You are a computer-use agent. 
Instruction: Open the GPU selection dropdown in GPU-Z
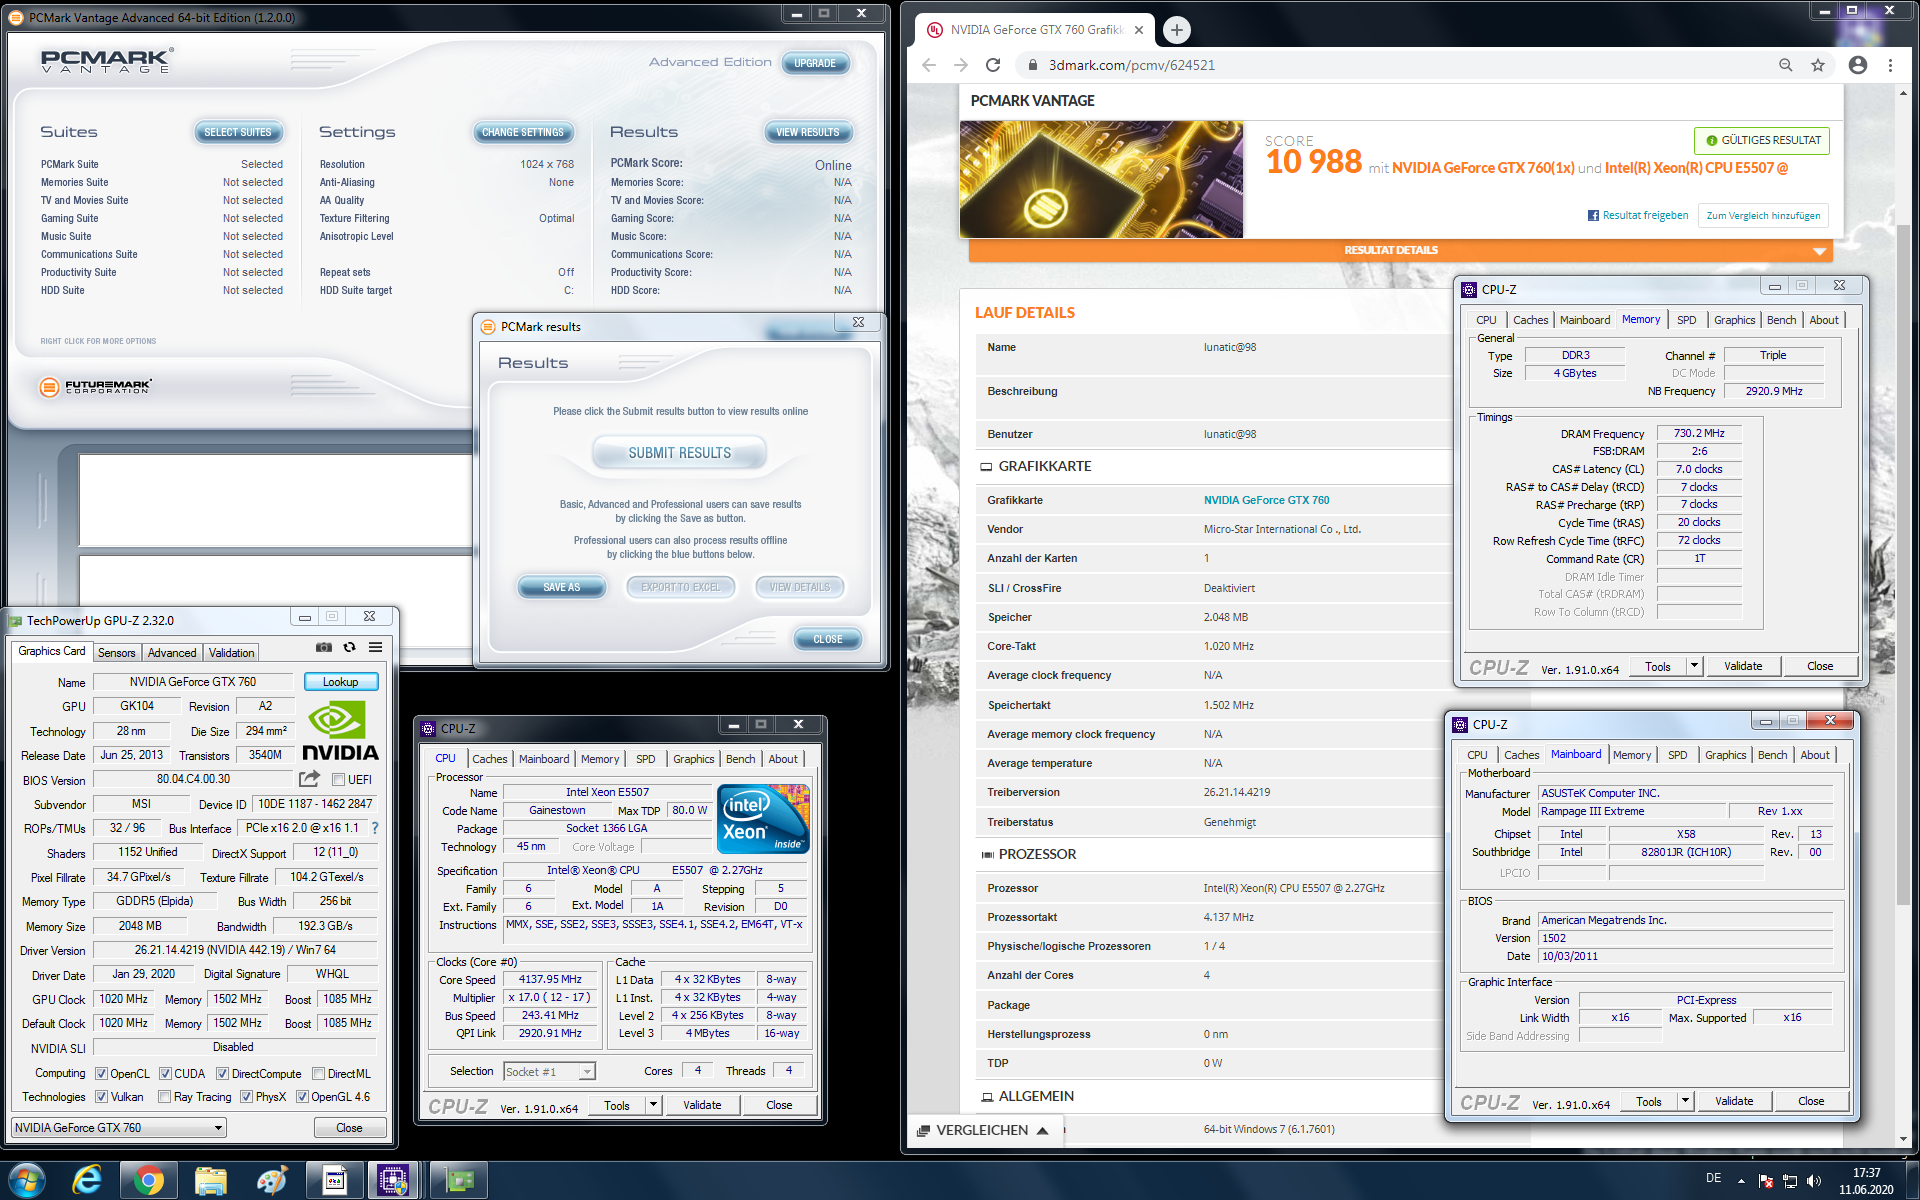click(x=119, y=1128)
